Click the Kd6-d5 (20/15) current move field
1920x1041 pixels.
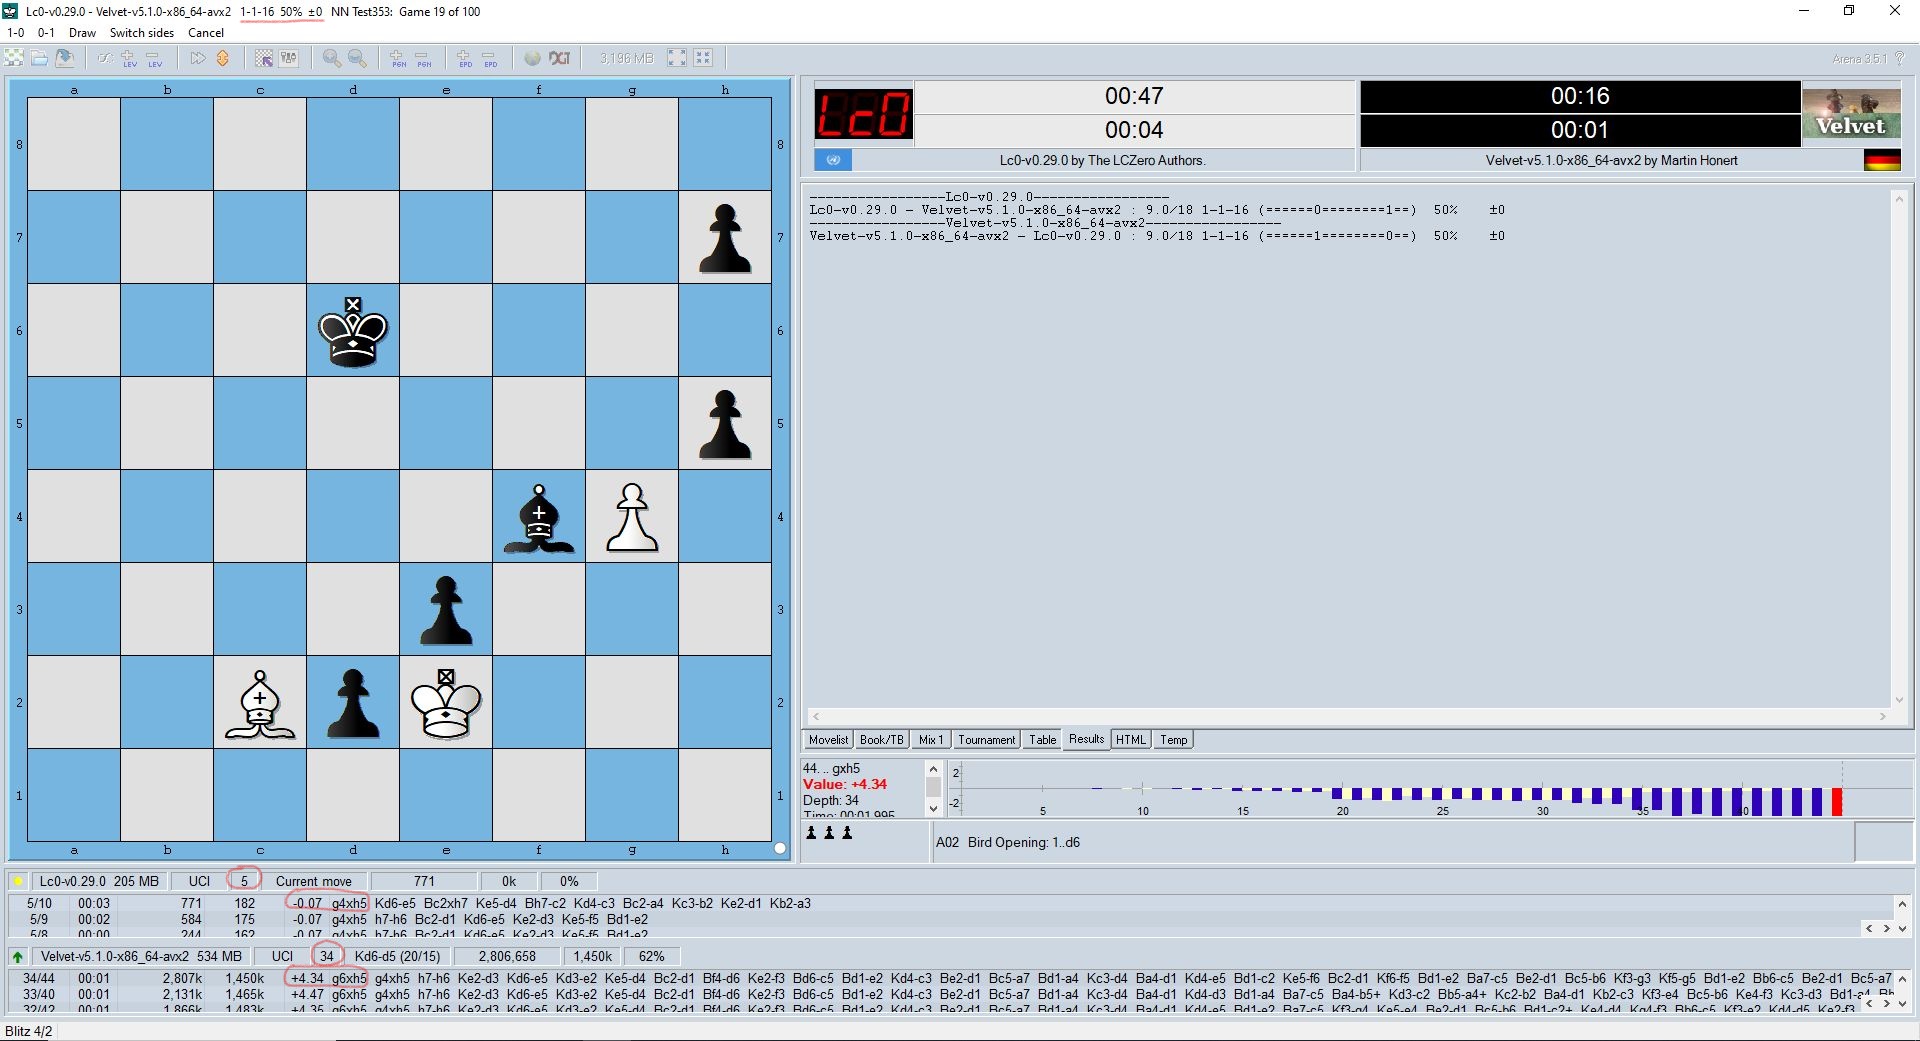click(397, 956)
